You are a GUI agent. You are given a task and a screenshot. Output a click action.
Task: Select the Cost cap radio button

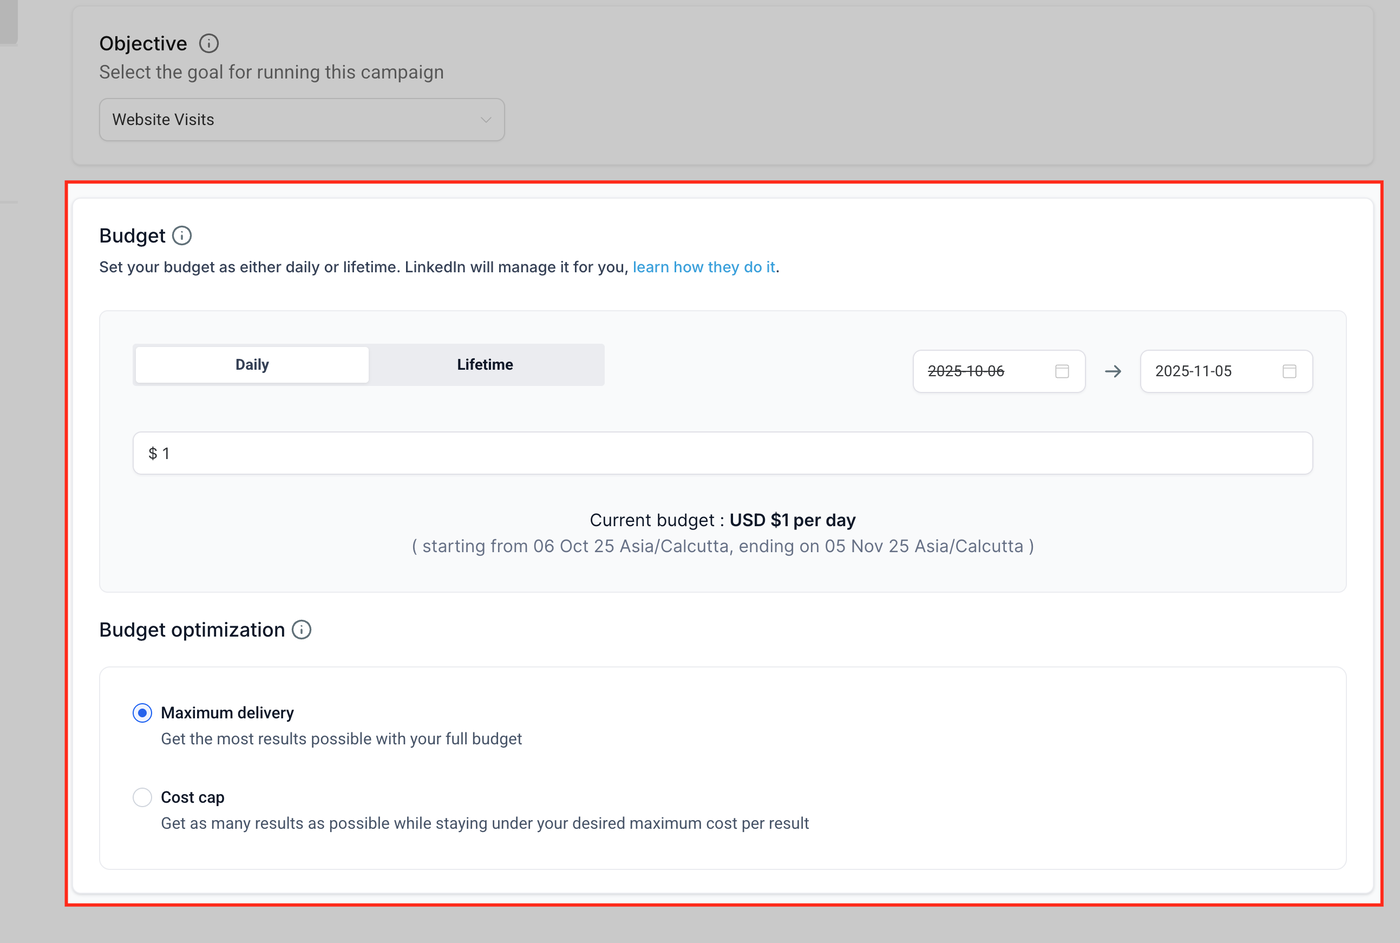pos(142,797)
